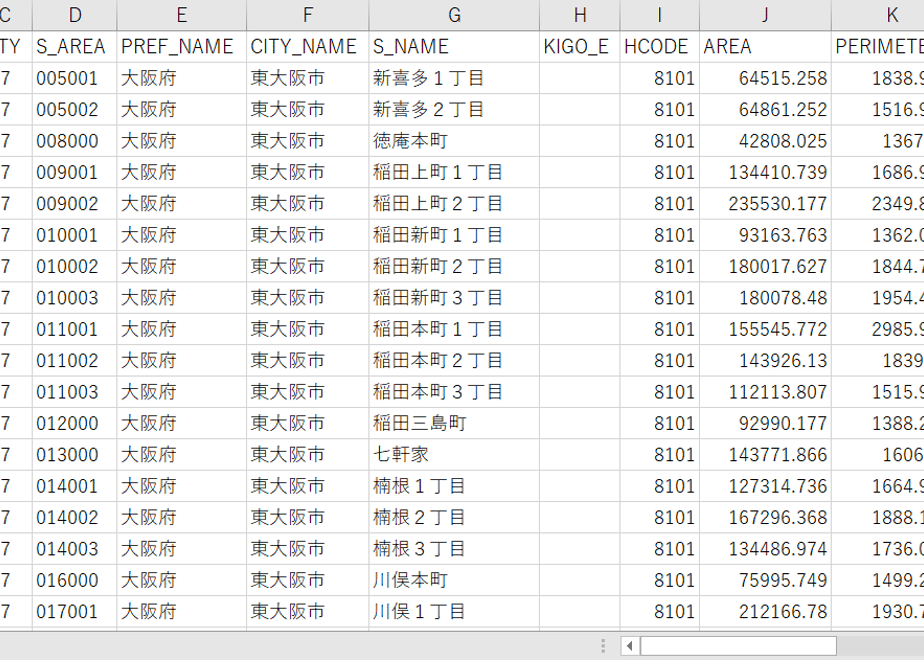The height and width of the screenshot is (660, 924).
Task: Select column D header
Action: pos(75,15)
